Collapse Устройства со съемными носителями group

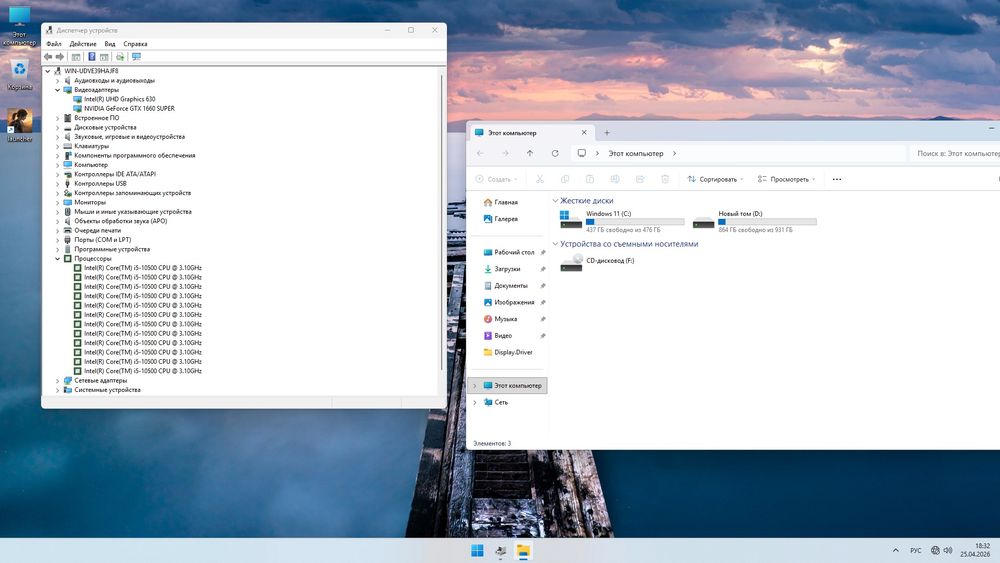click(x=555, y=244)
